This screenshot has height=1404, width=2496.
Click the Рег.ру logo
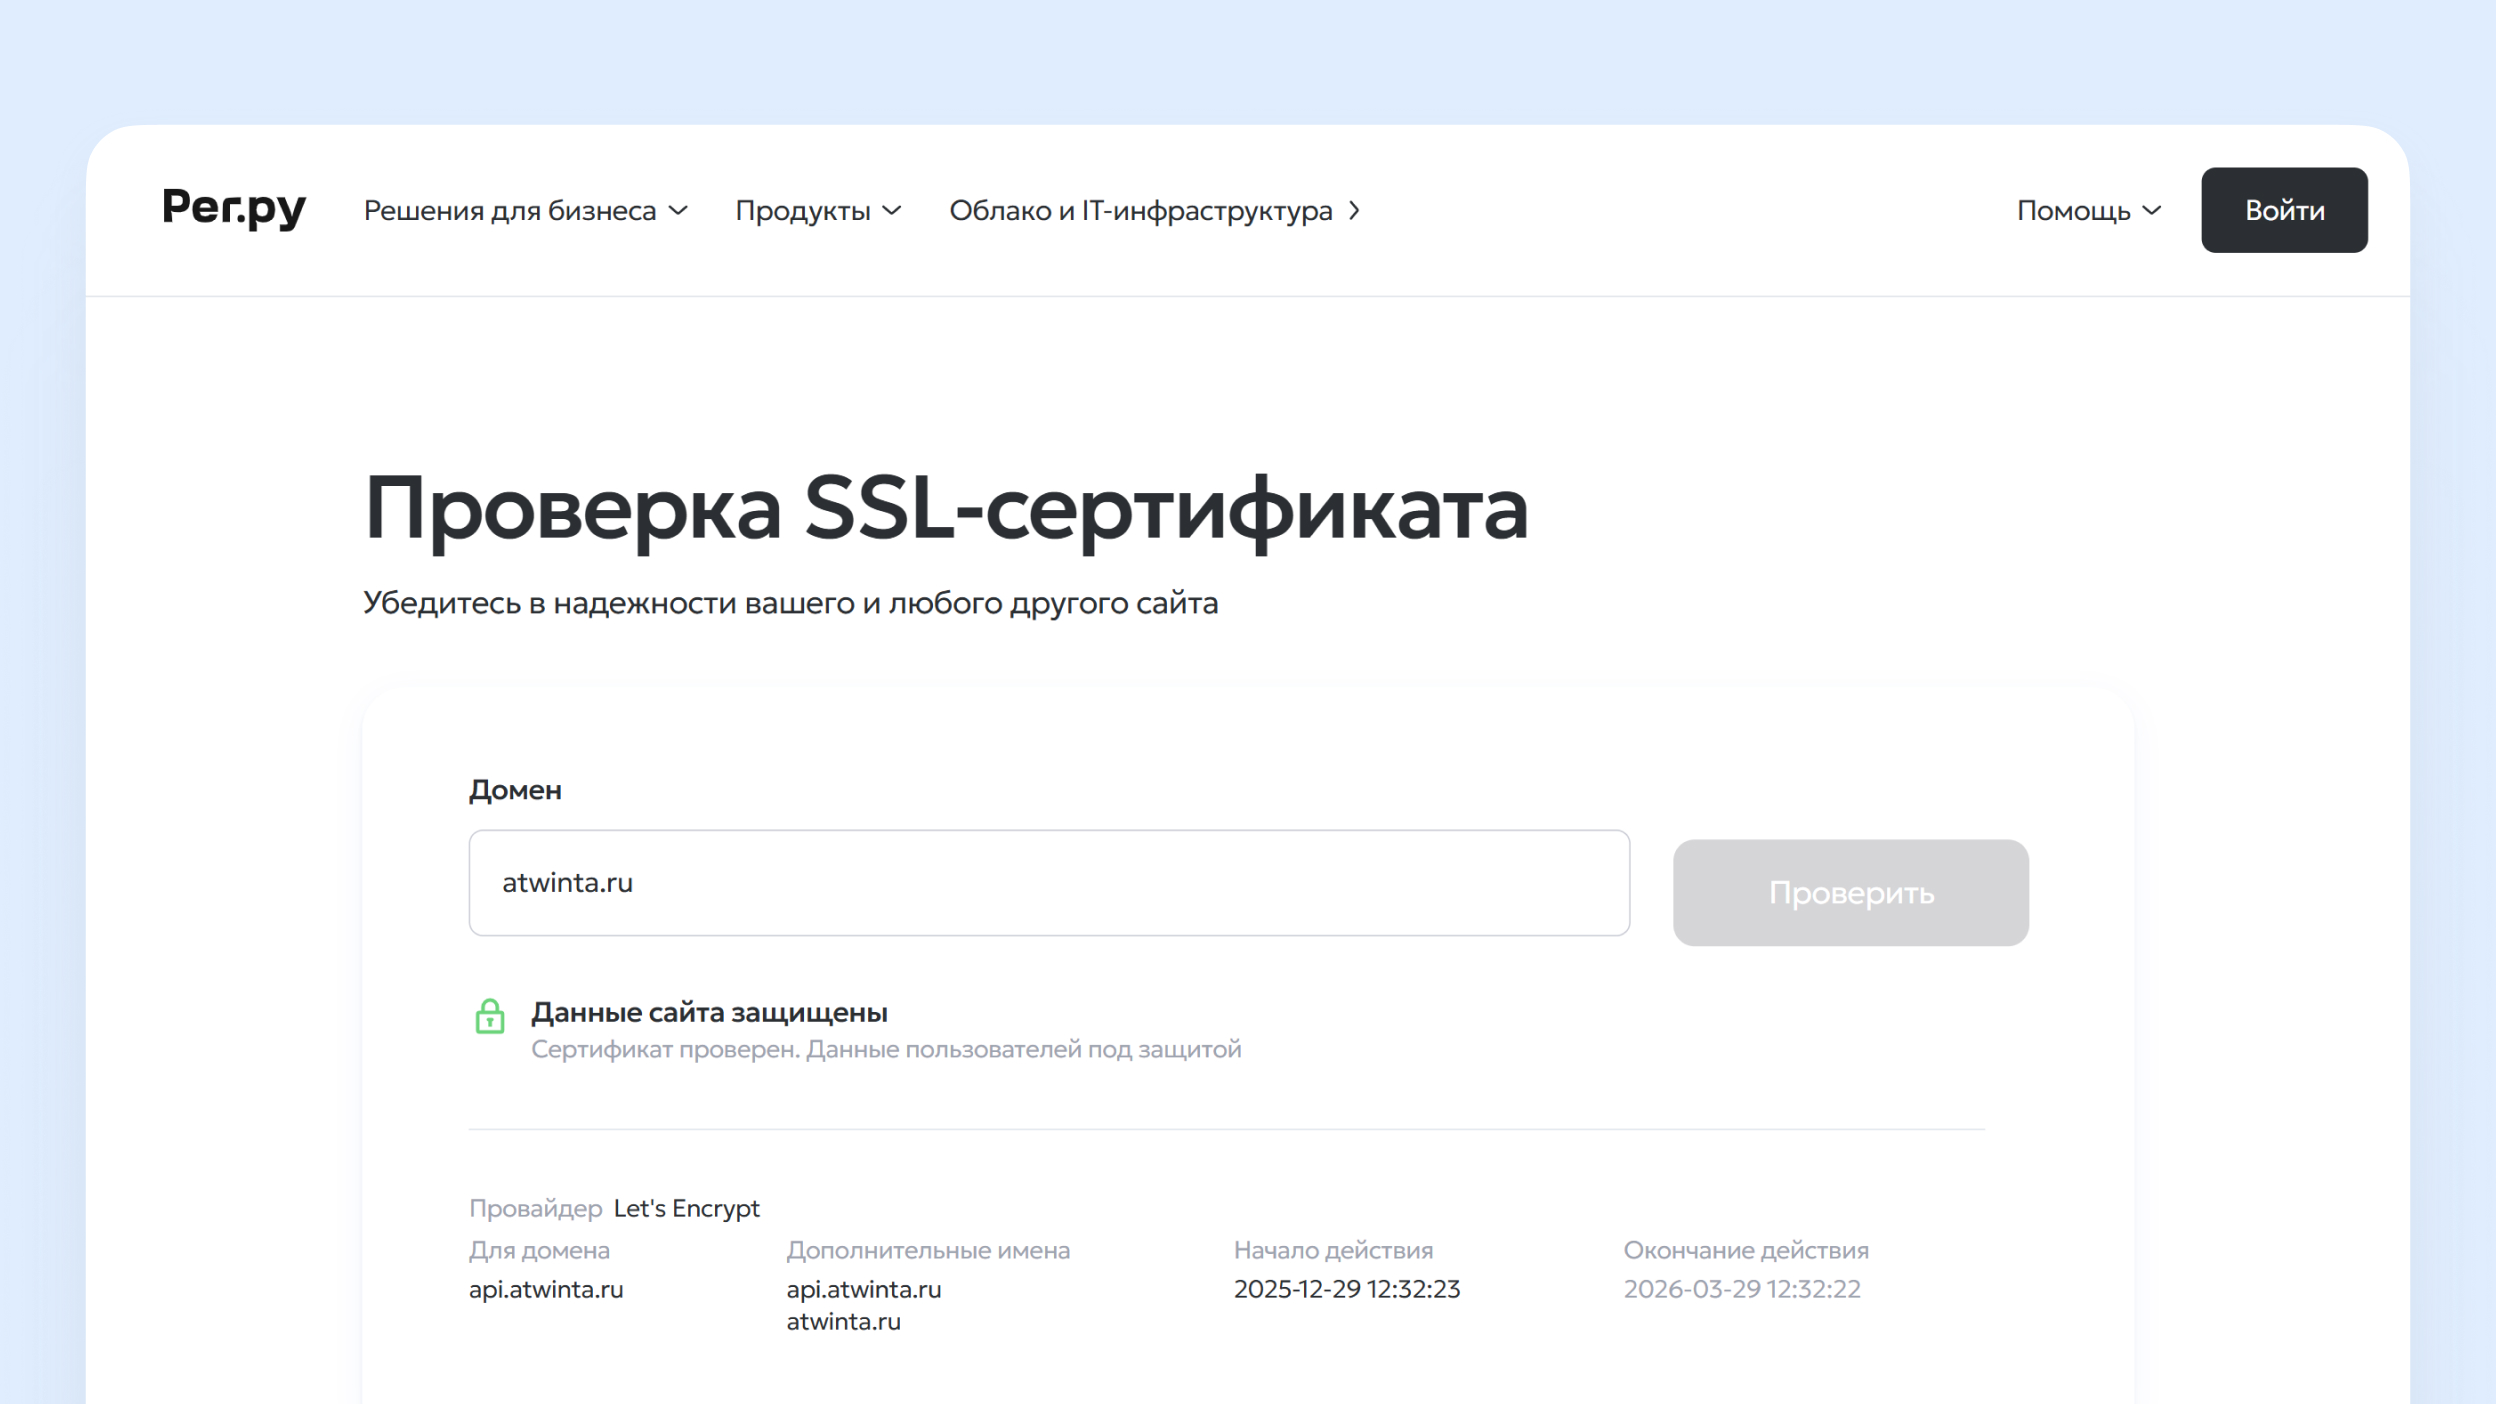click(233, 209)
